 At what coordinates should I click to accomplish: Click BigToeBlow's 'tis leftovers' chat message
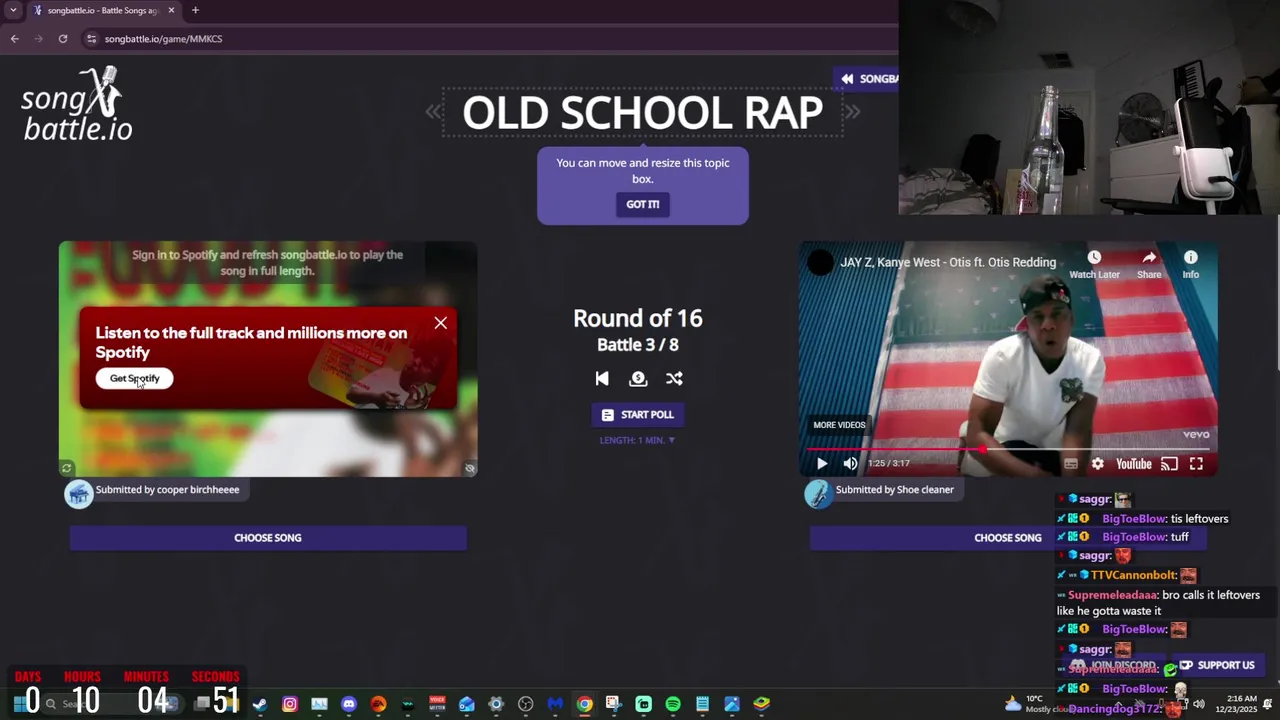point(1143,518)
